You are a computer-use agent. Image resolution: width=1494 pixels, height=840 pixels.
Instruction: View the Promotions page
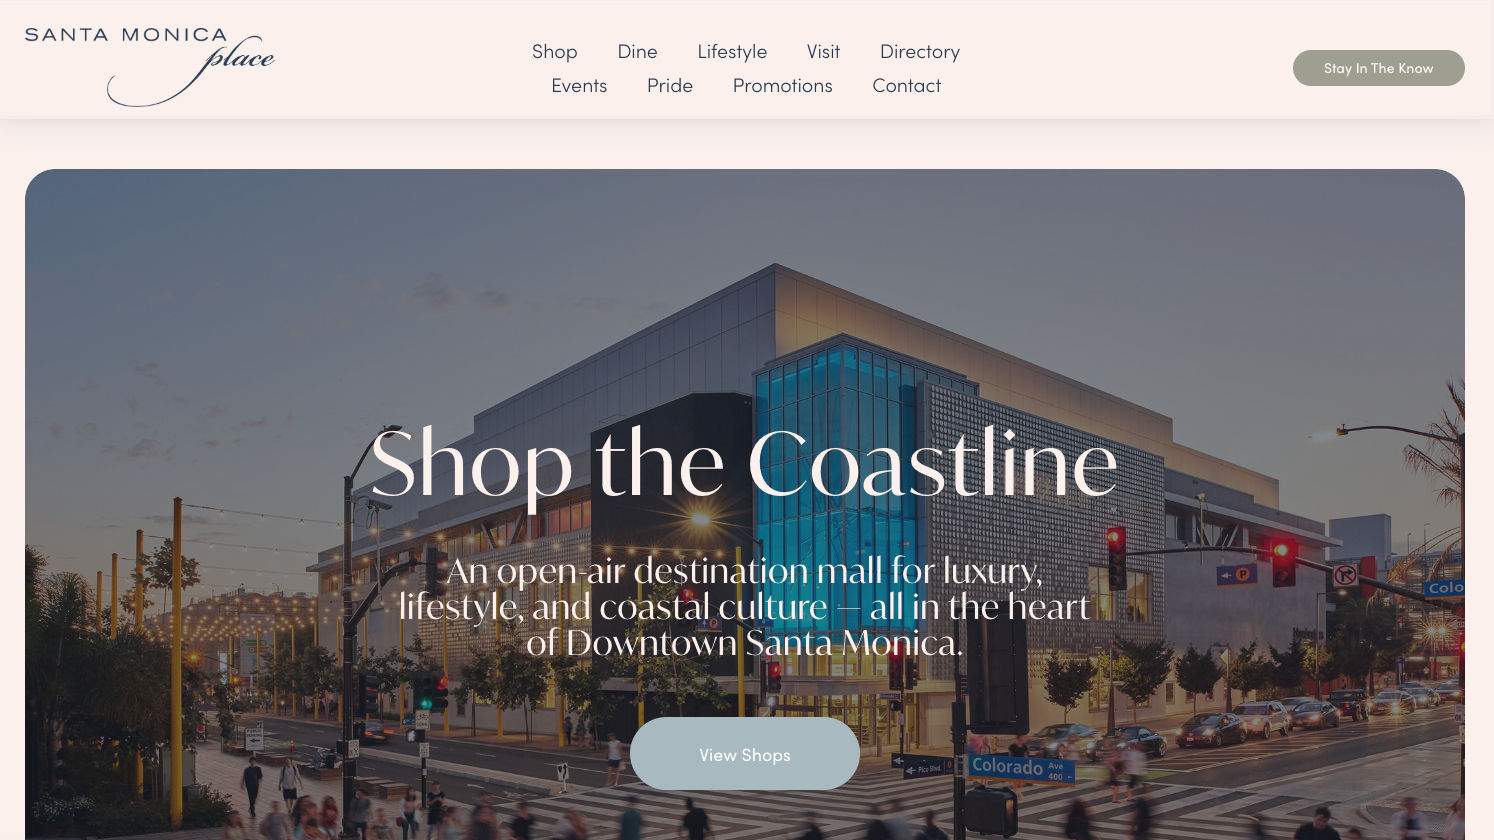(783, 86)
